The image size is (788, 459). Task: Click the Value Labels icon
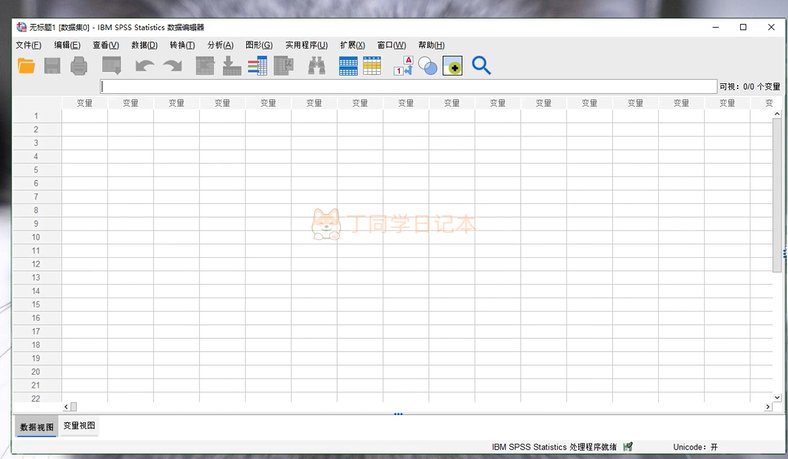403,66
